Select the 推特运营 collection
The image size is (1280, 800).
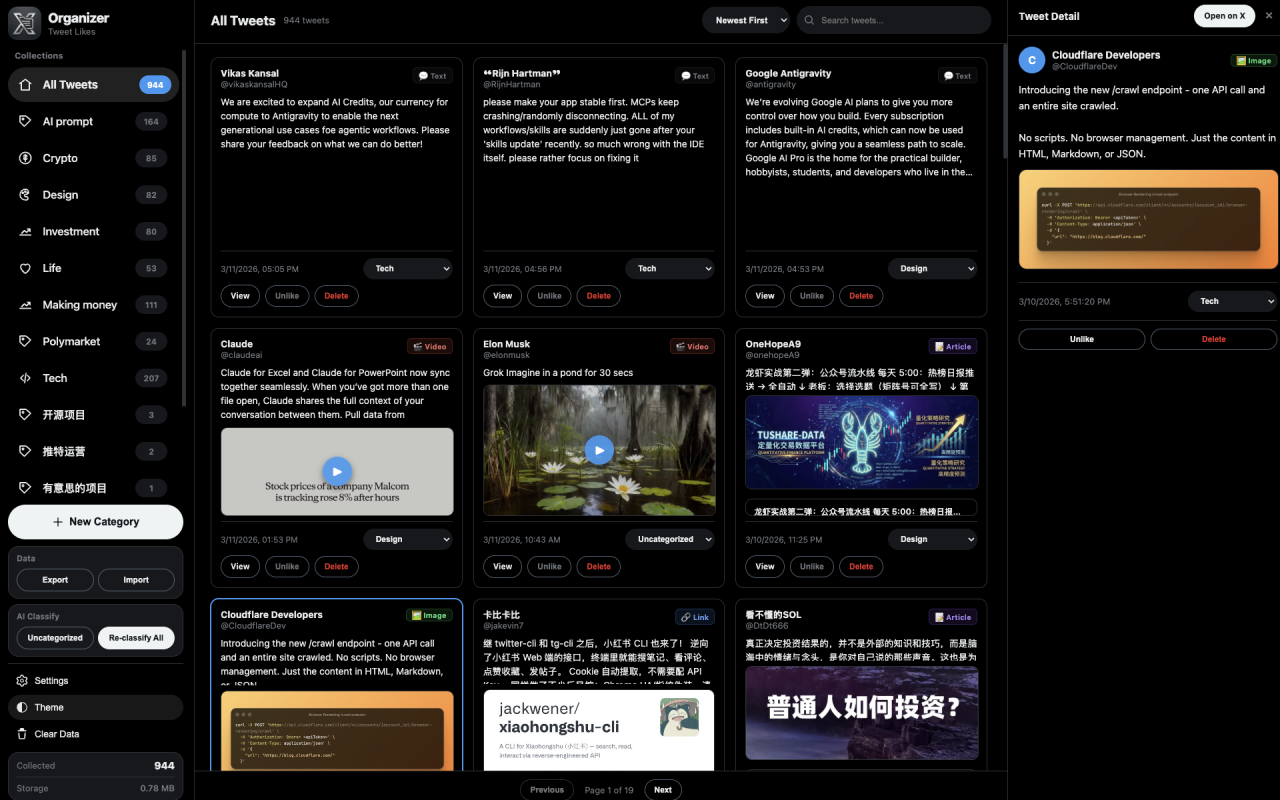tap(94, 452)
